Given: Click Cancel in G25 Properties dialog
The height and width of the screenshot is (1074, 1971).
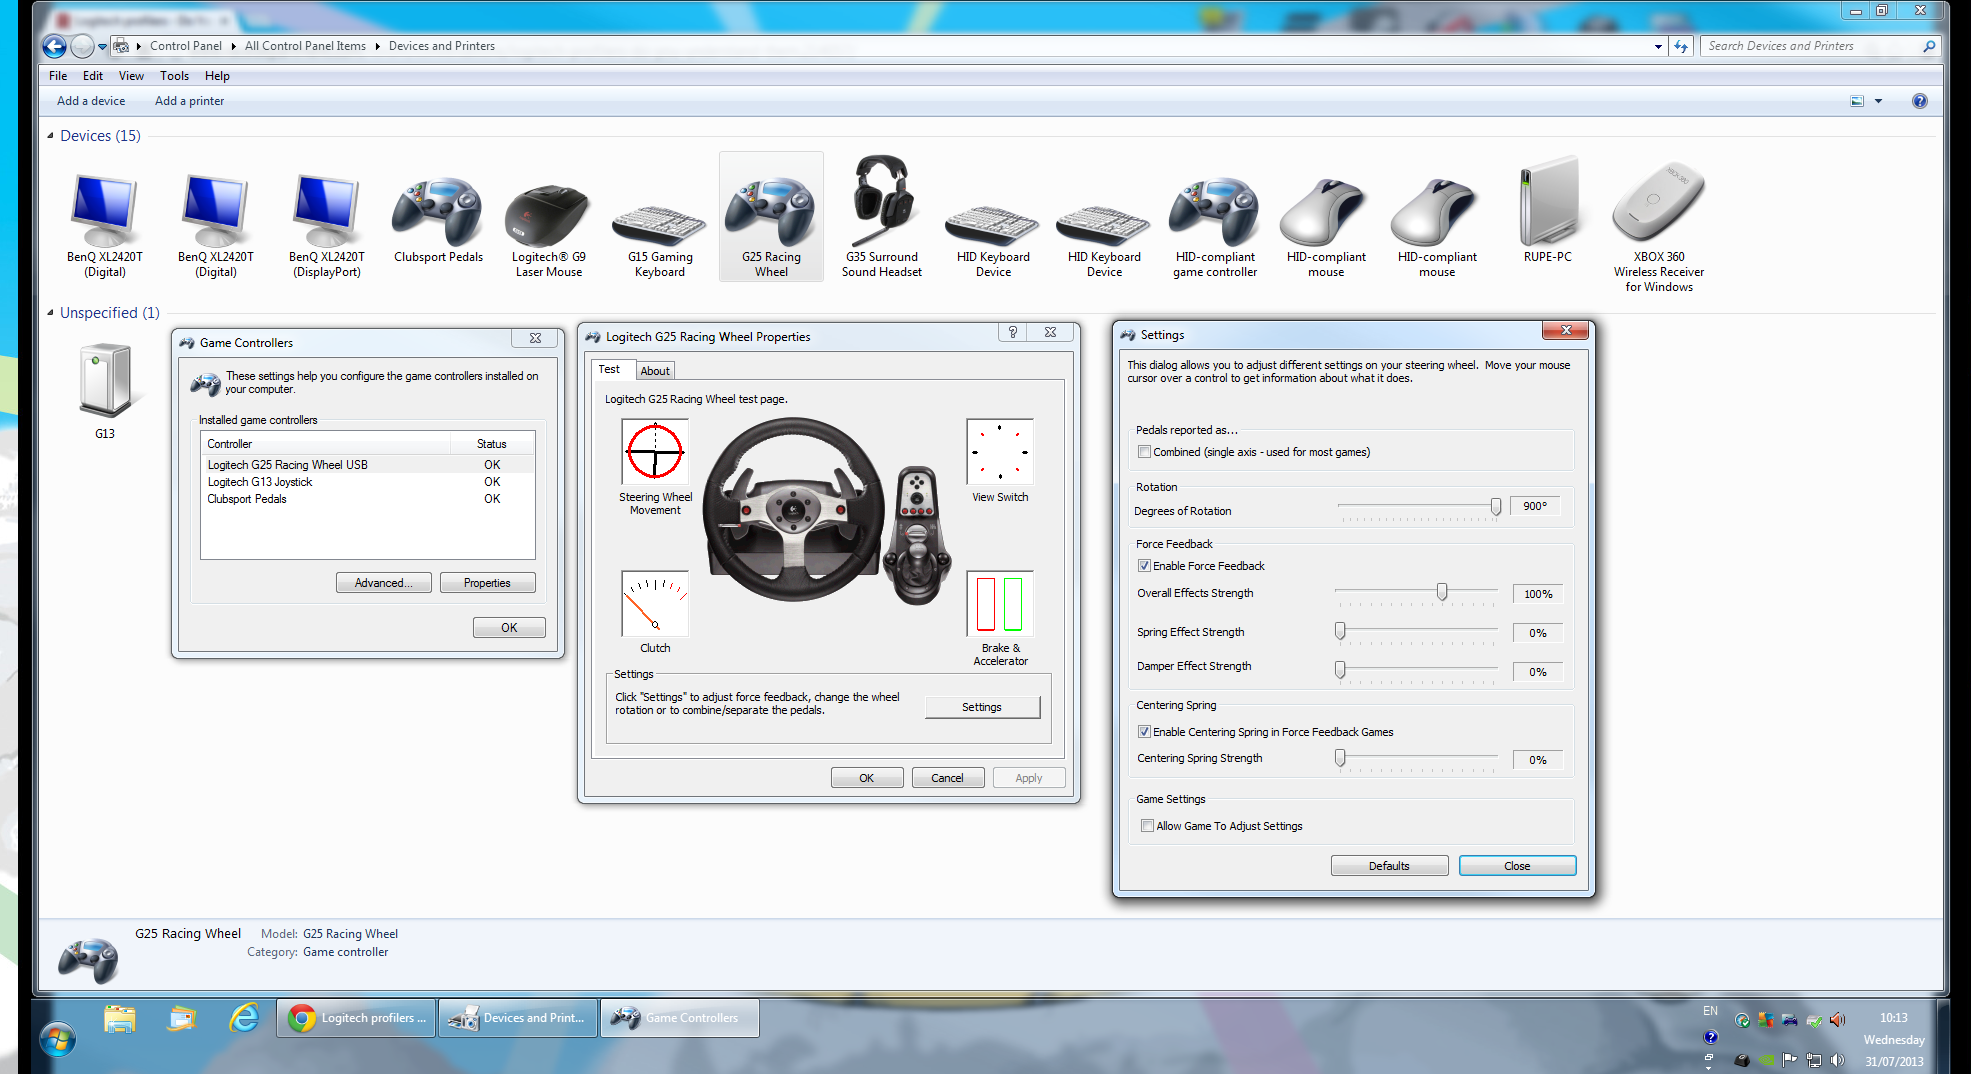Looking at the screenshot, I should point(947,778).
